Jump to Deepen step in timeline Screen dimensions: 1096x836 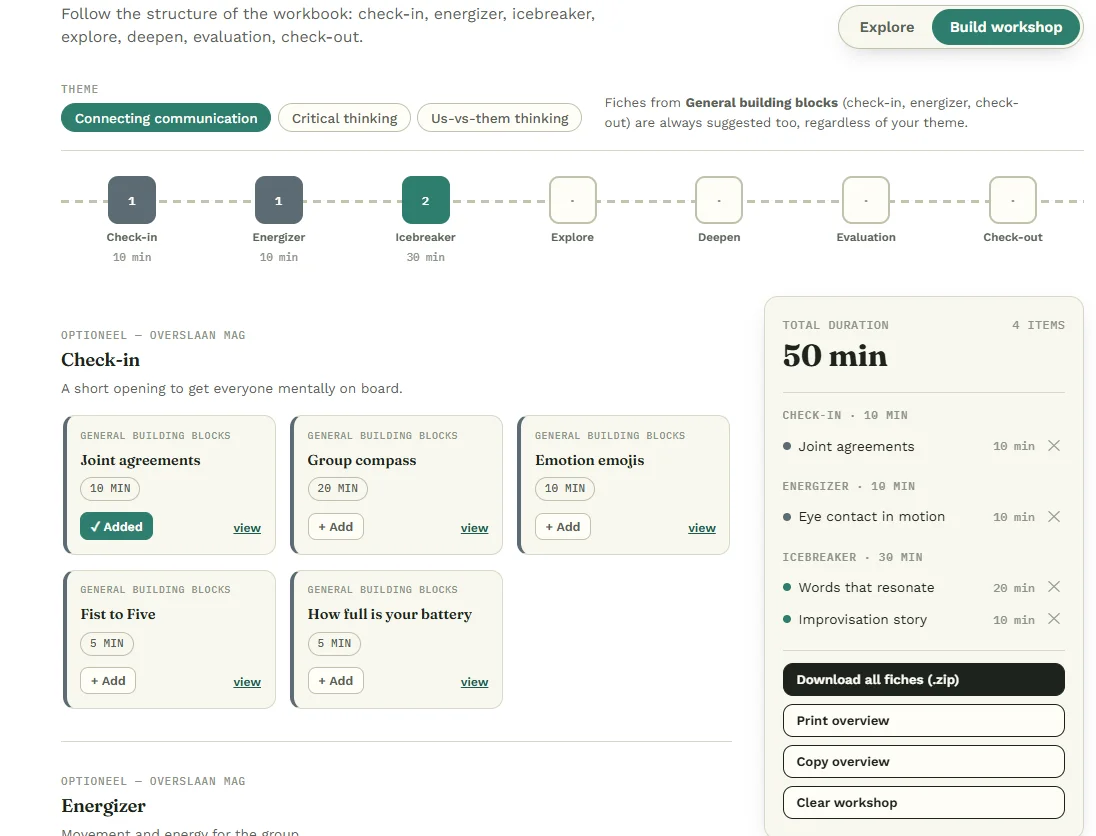click(719, 201)
